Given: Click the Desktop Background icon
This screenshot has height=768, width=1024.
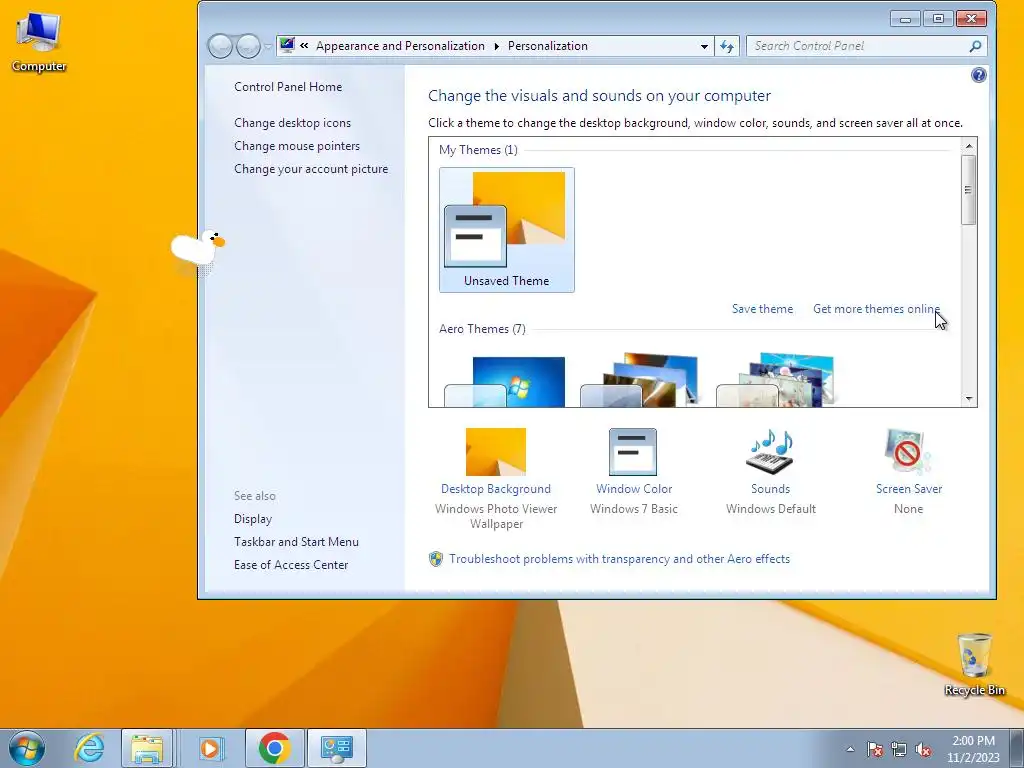Looking at the screenshot, I should tap(496, 451).
